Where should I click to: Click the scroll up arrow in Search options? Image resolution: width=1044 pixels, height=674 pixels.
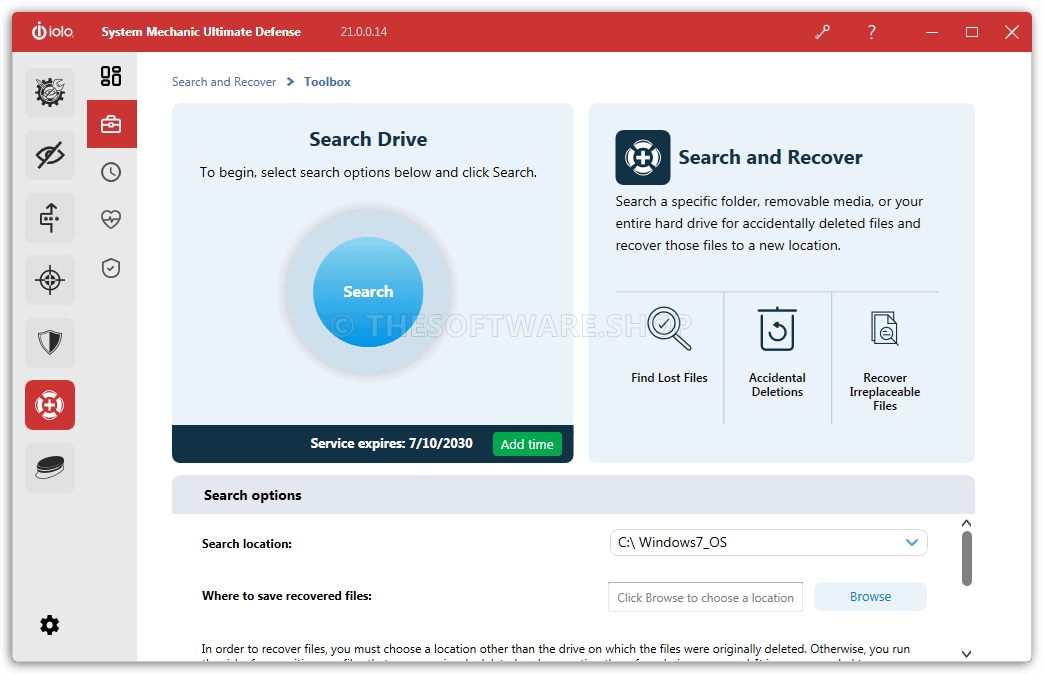[x=967, y=523]
